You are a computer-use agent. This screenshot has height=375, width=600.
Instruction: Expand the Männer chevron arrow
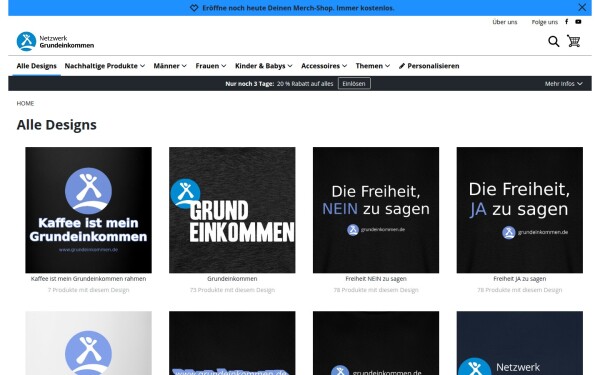point(184,66)
